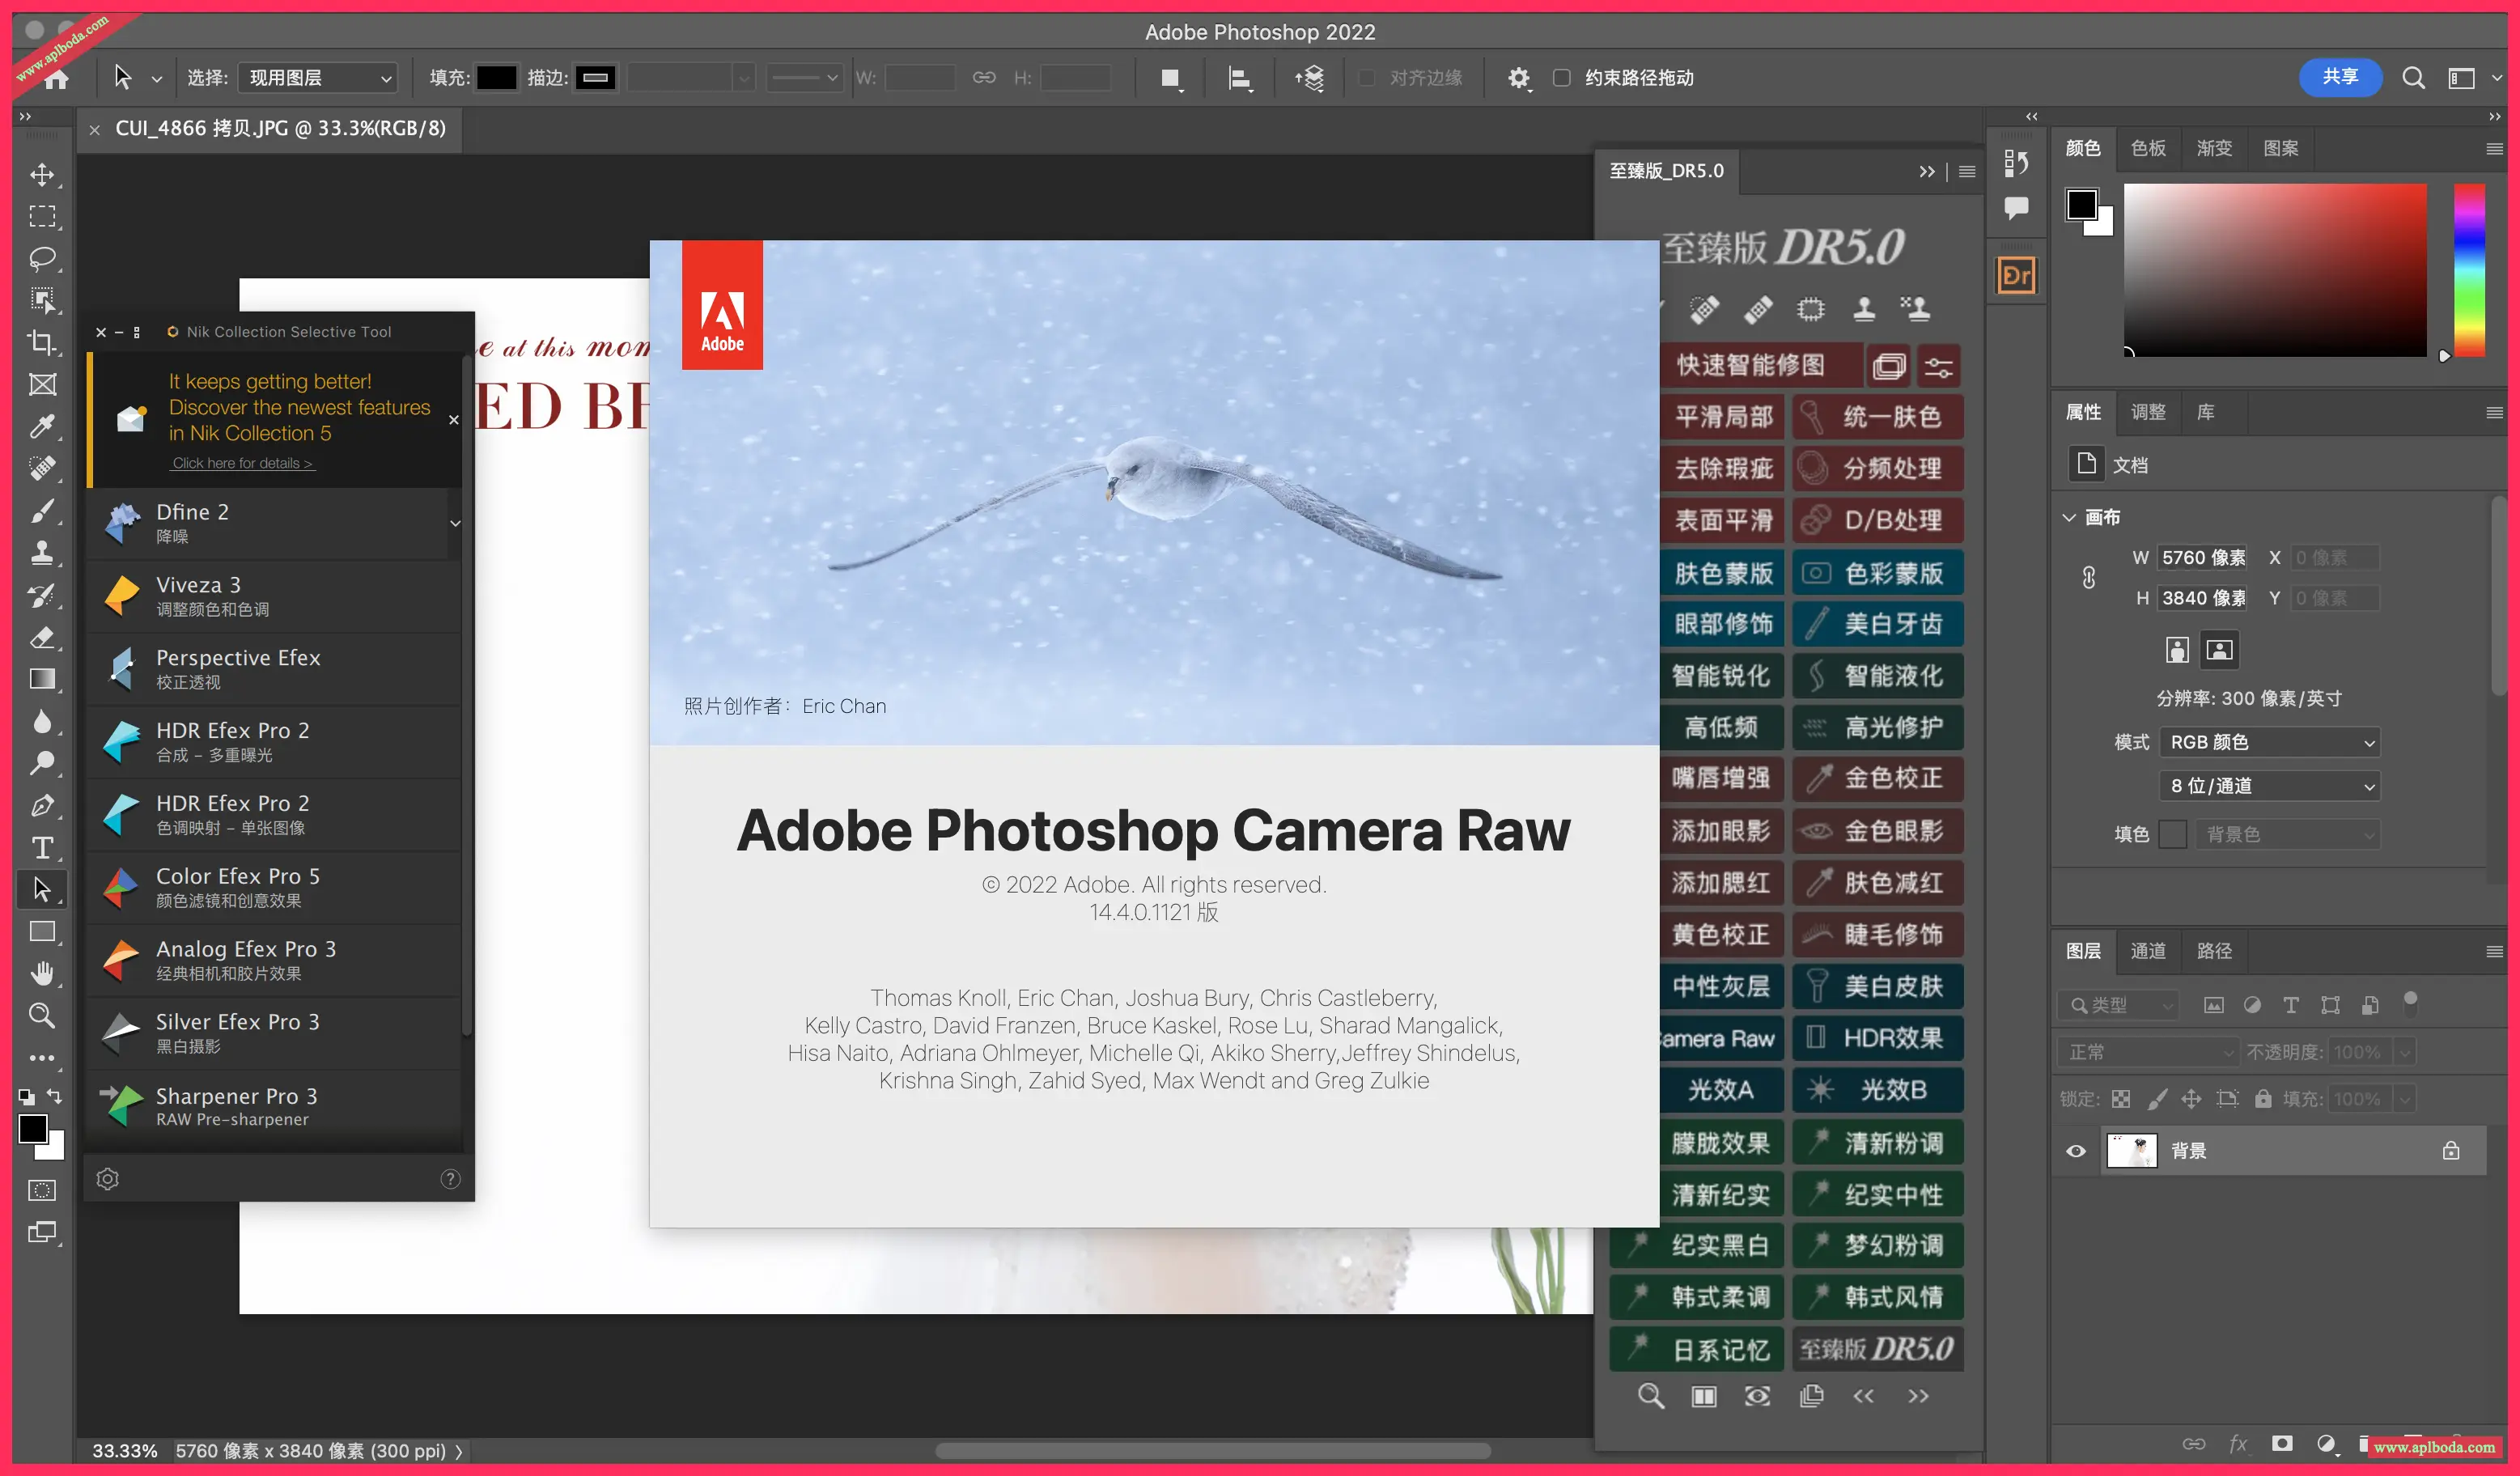The width and height of the screenshot is (2520, 1476).
Task: Open Nik Collection help icon
Action: point(450,1179)
